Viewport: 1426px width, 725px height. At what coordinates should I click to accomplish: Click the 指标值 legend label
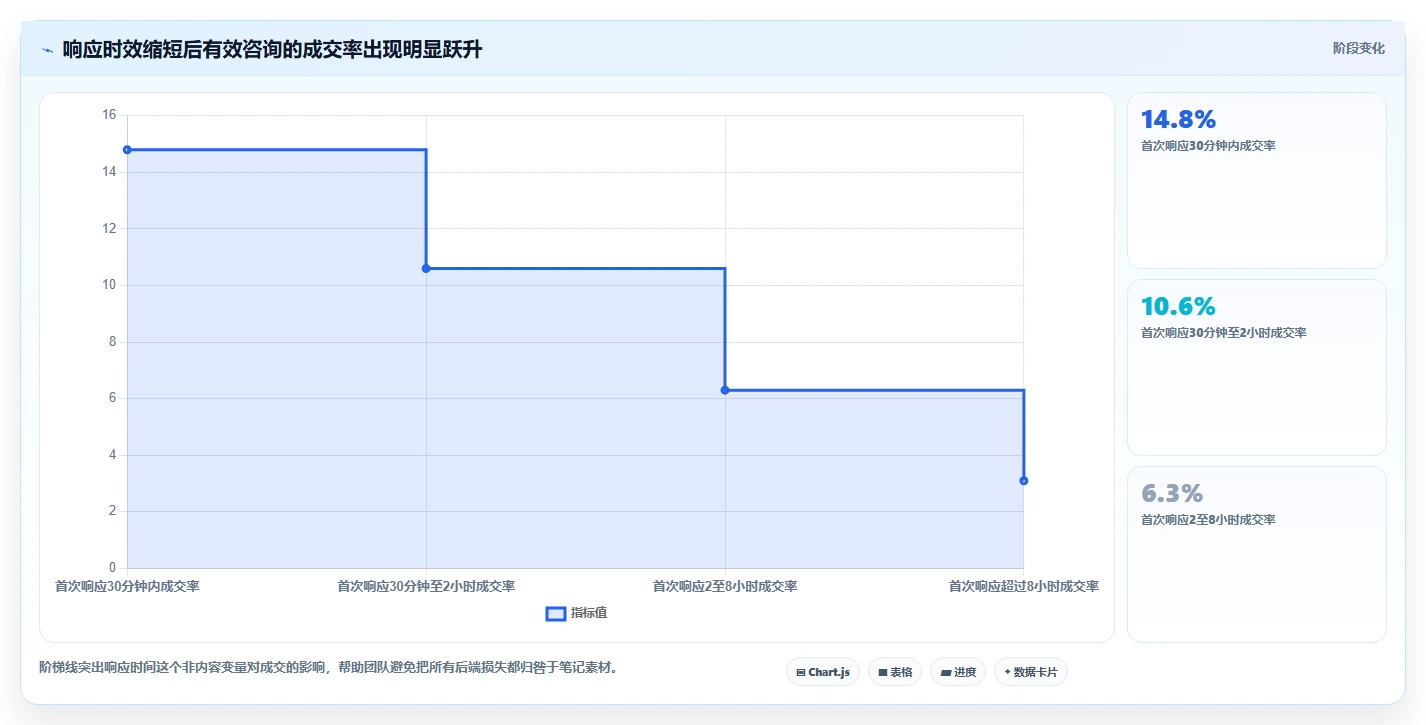click(x=589, y=613)
